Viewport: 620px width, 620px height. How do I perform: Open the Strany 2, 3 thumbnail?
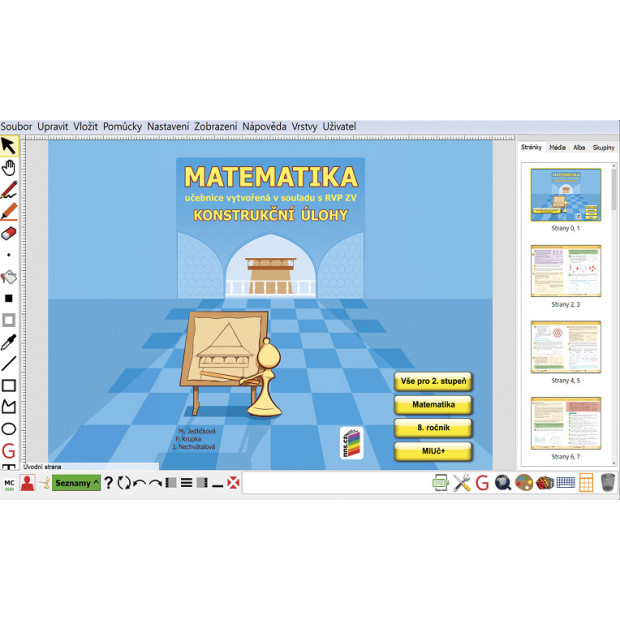coord(565,270)
